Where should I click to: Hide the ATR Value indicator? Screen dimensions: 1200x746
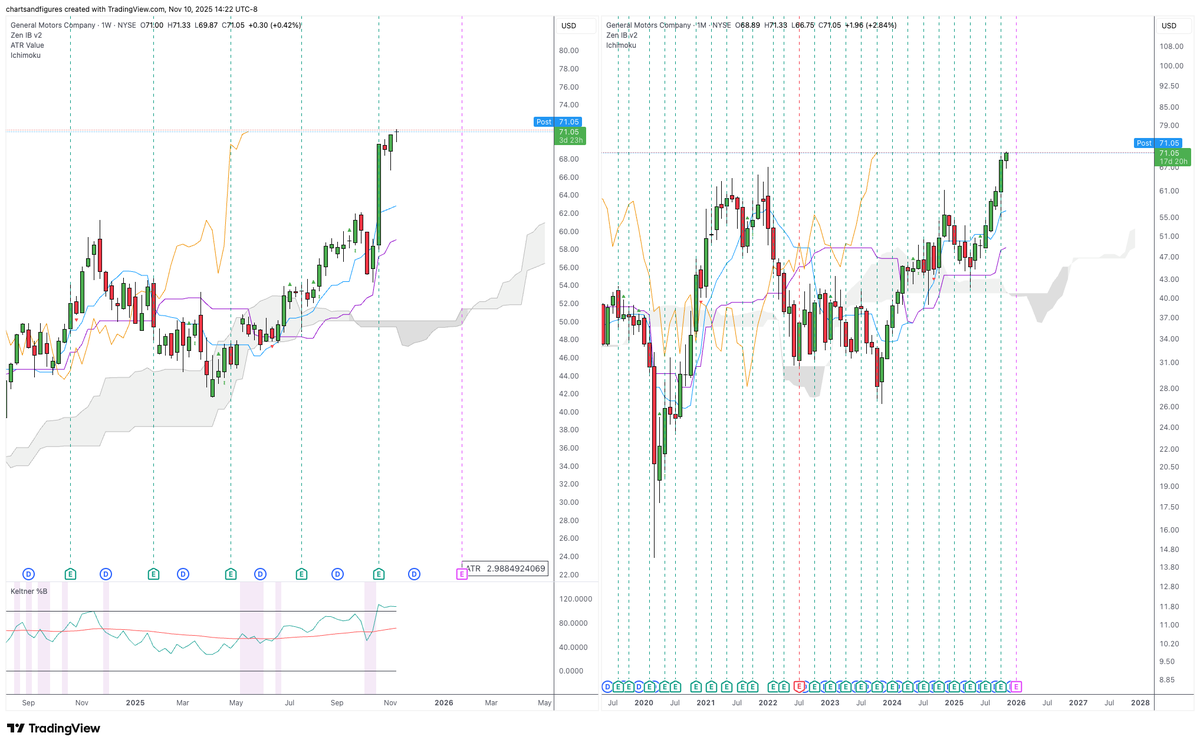click(x=26, y=45)
